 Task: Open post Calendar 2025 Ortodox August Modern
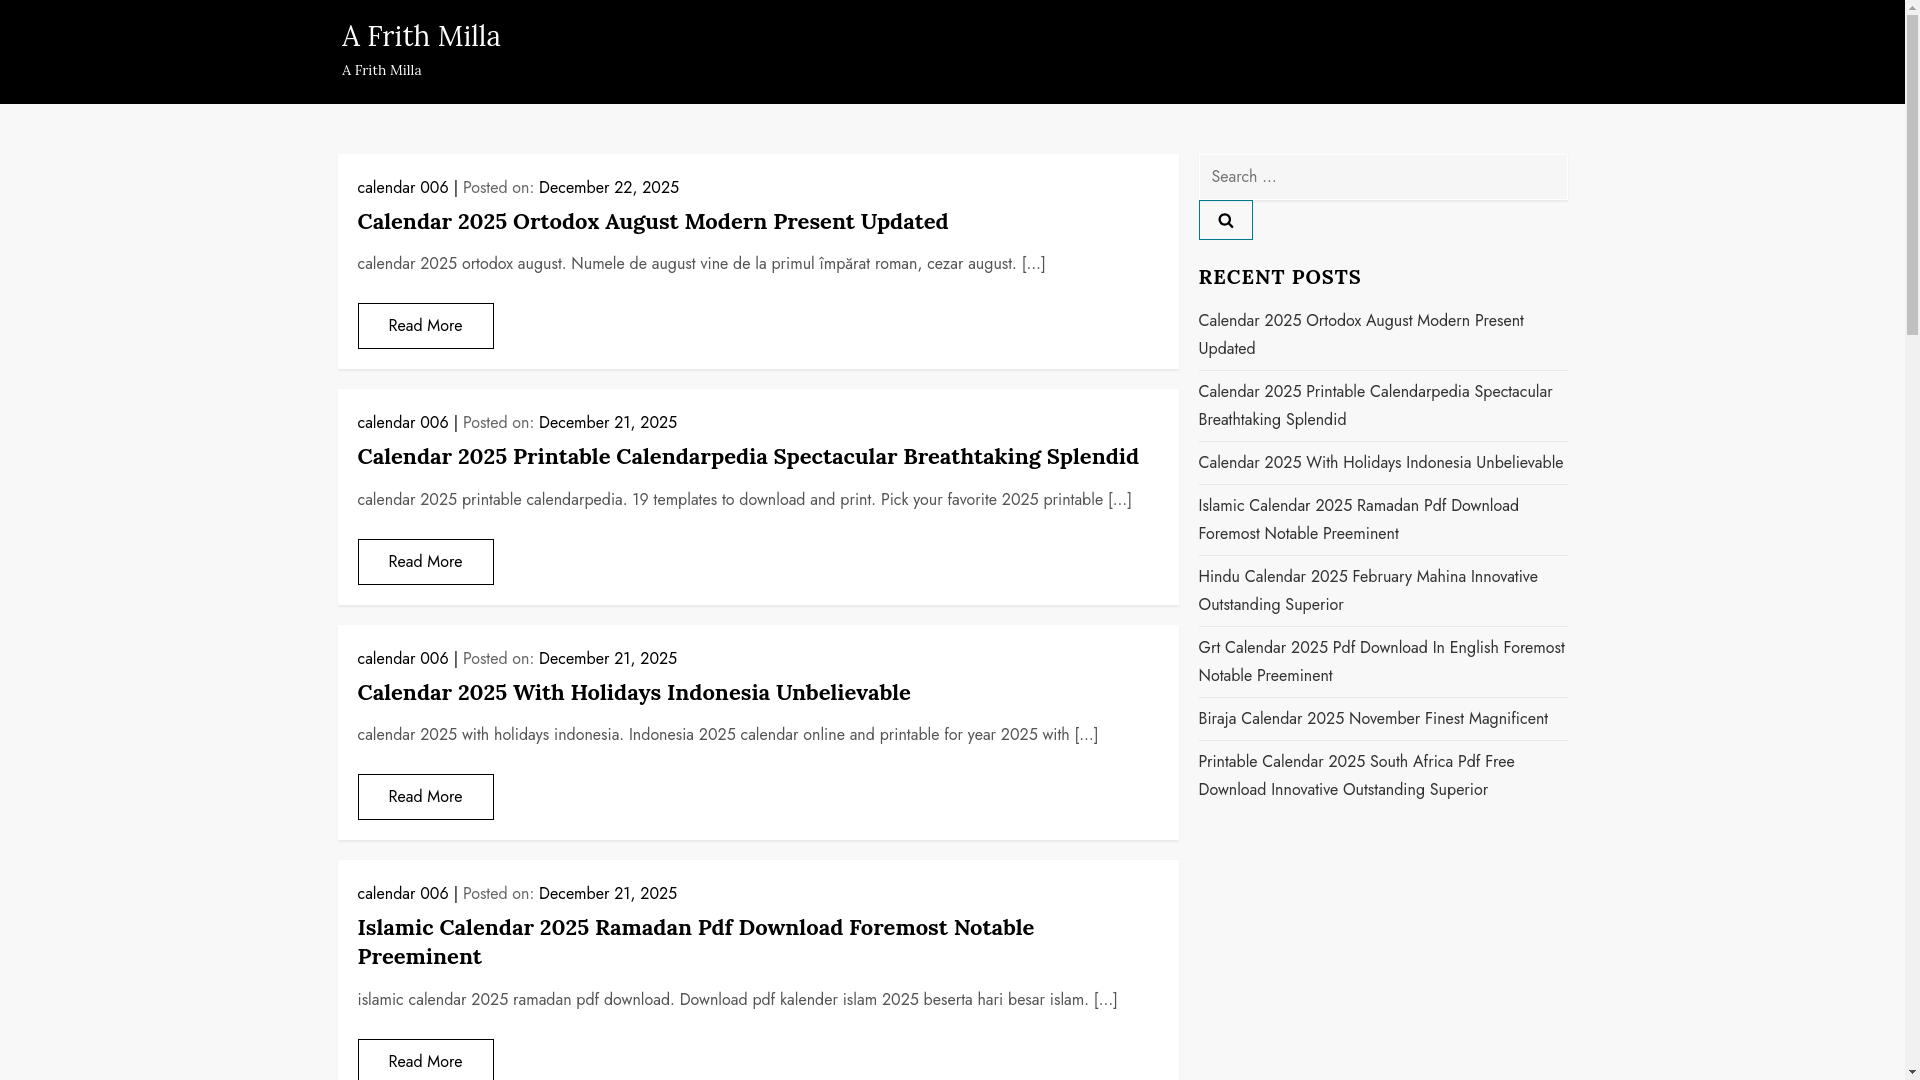652,221
